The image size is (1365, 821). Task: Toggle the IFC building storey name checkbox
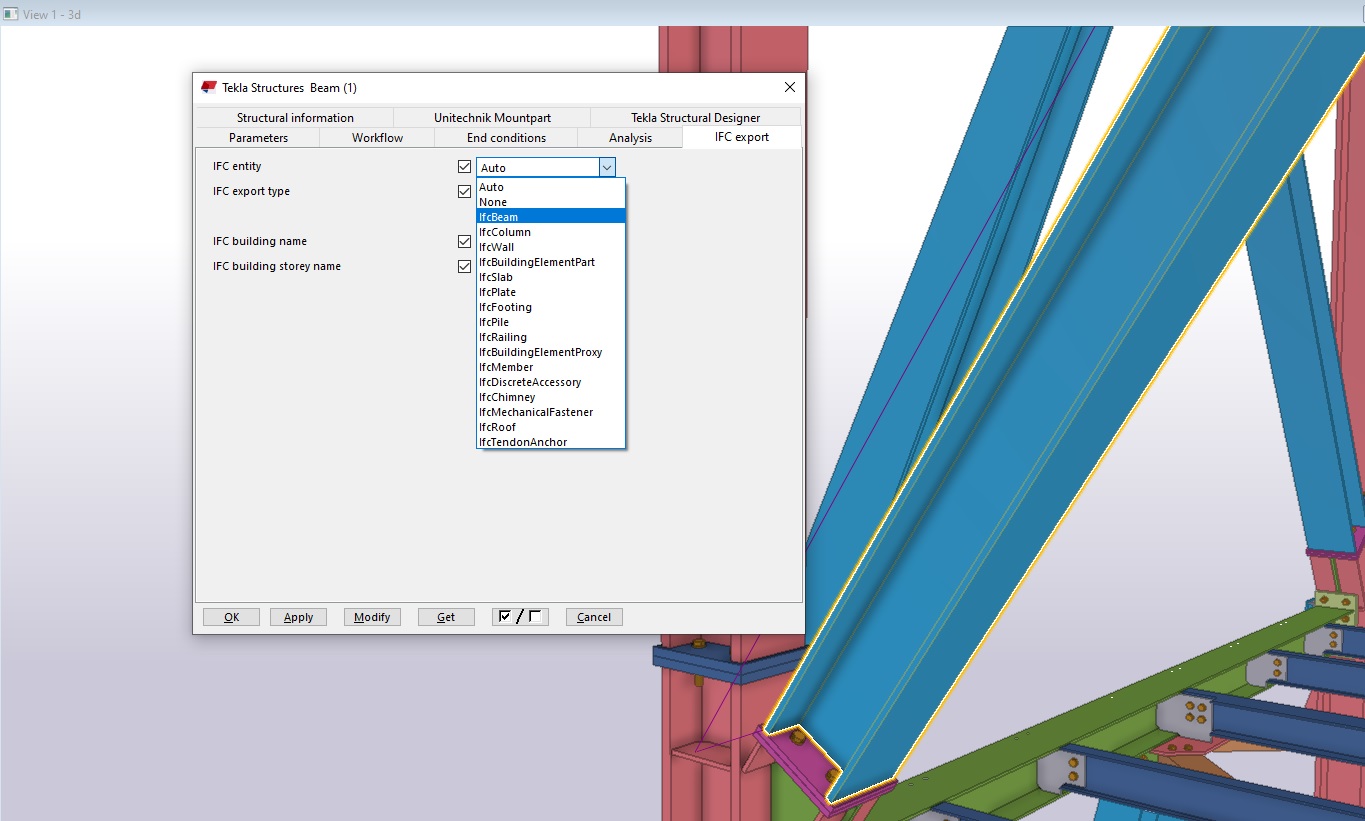tap(464, 266)
